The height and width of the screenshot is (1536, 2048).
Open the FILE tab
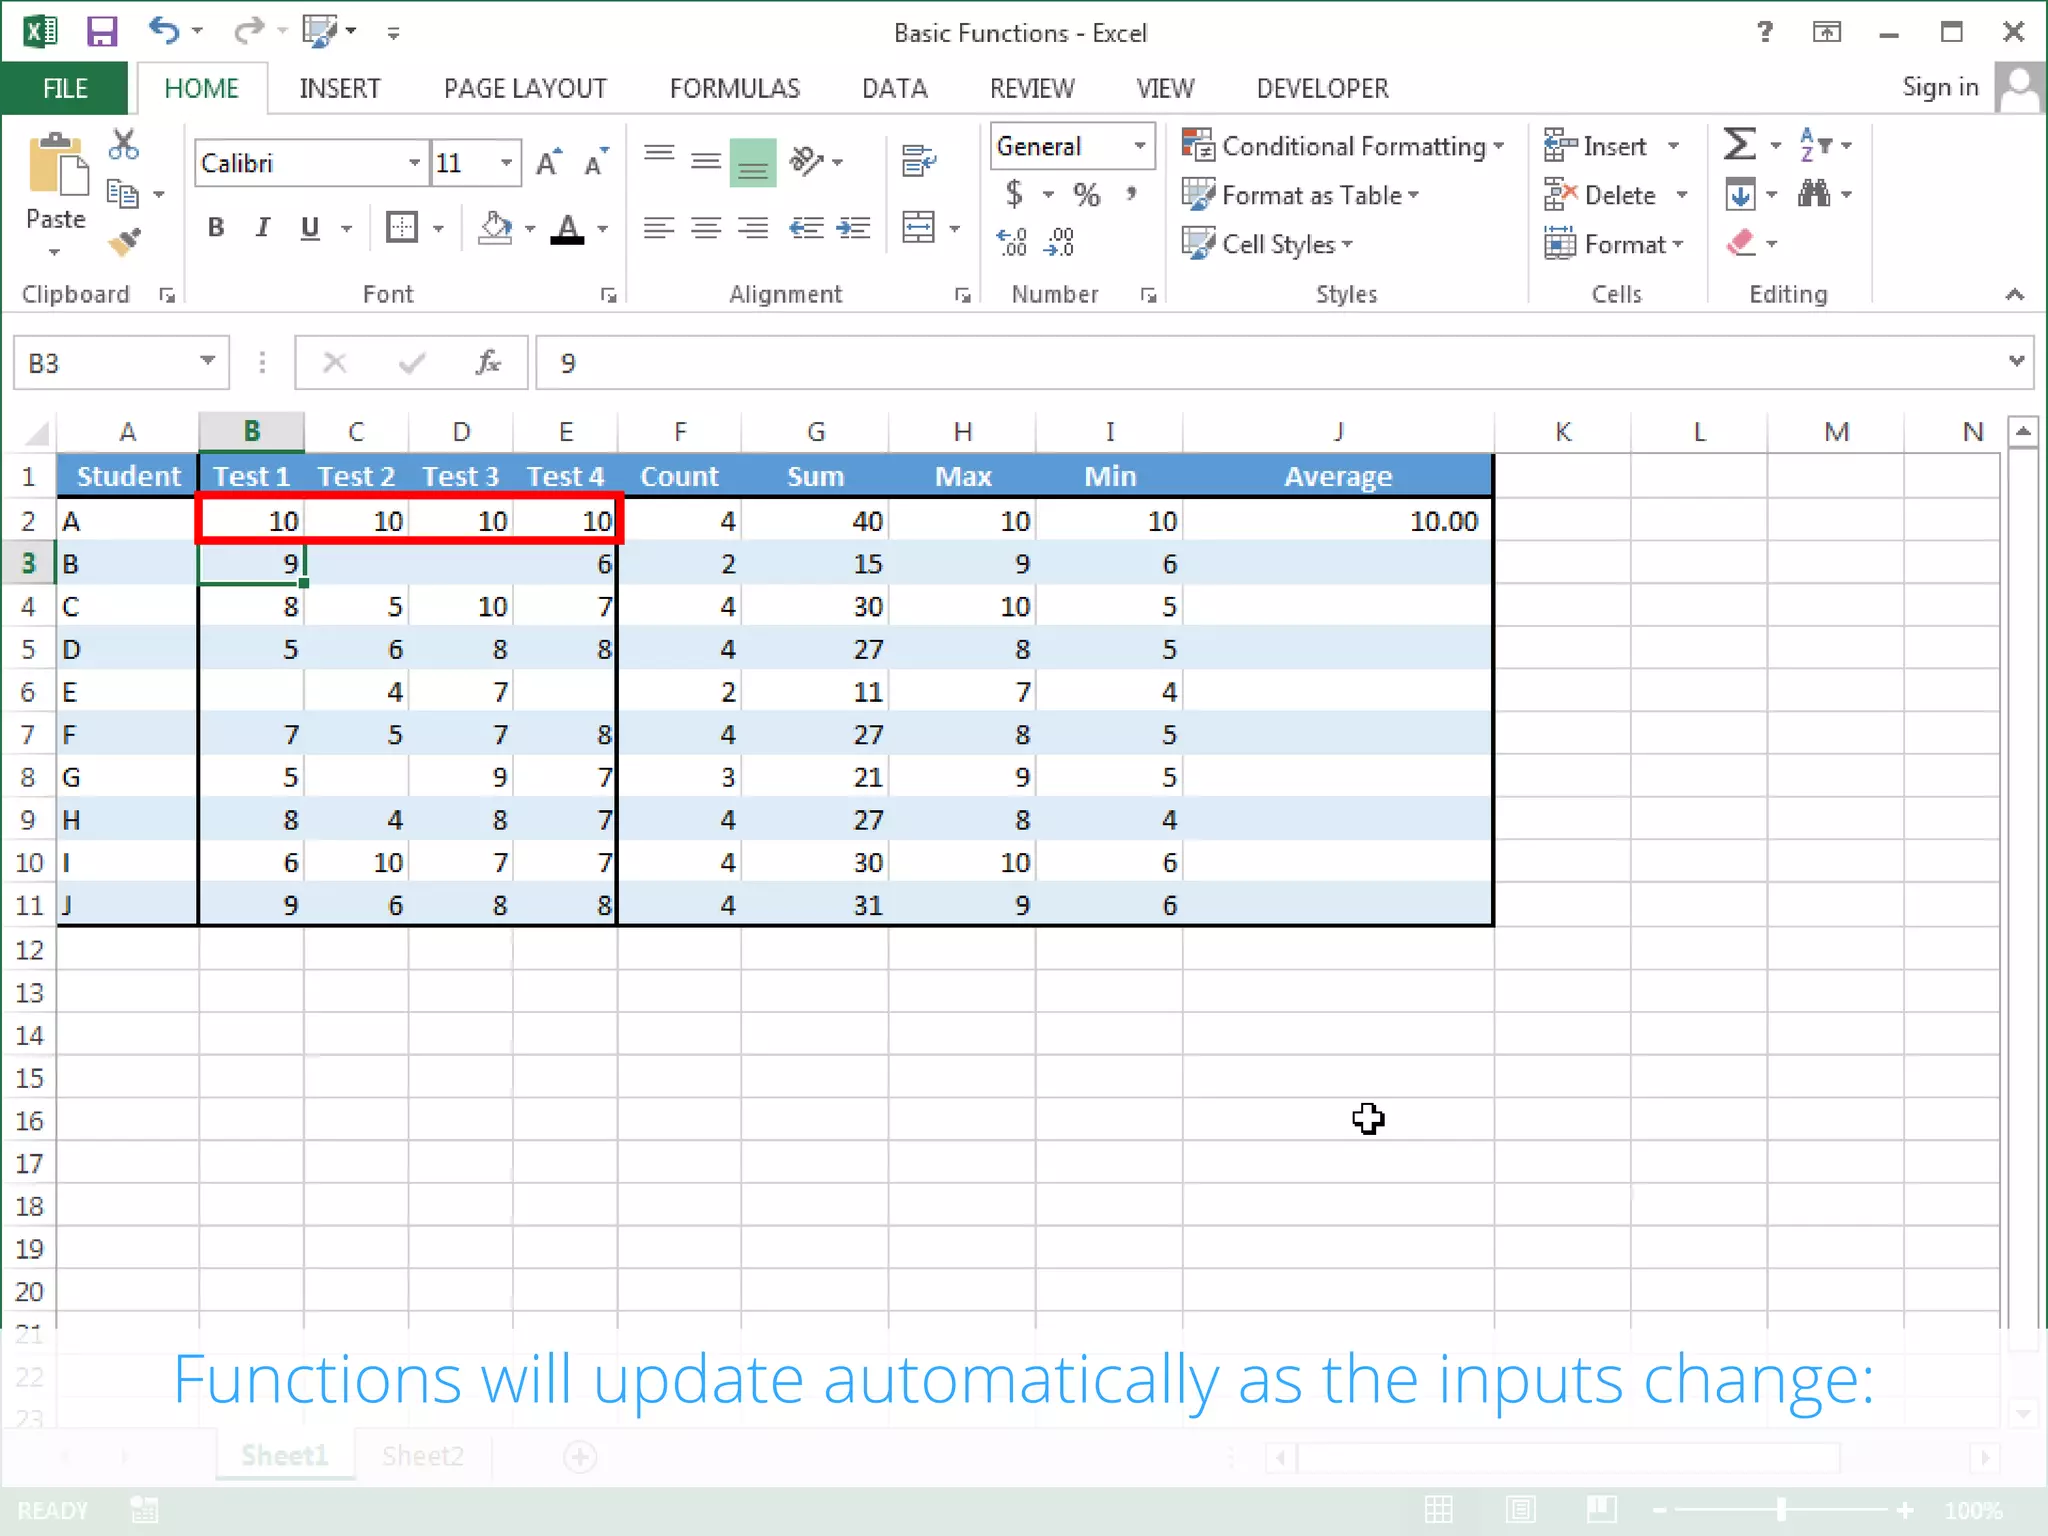point(65,88)
